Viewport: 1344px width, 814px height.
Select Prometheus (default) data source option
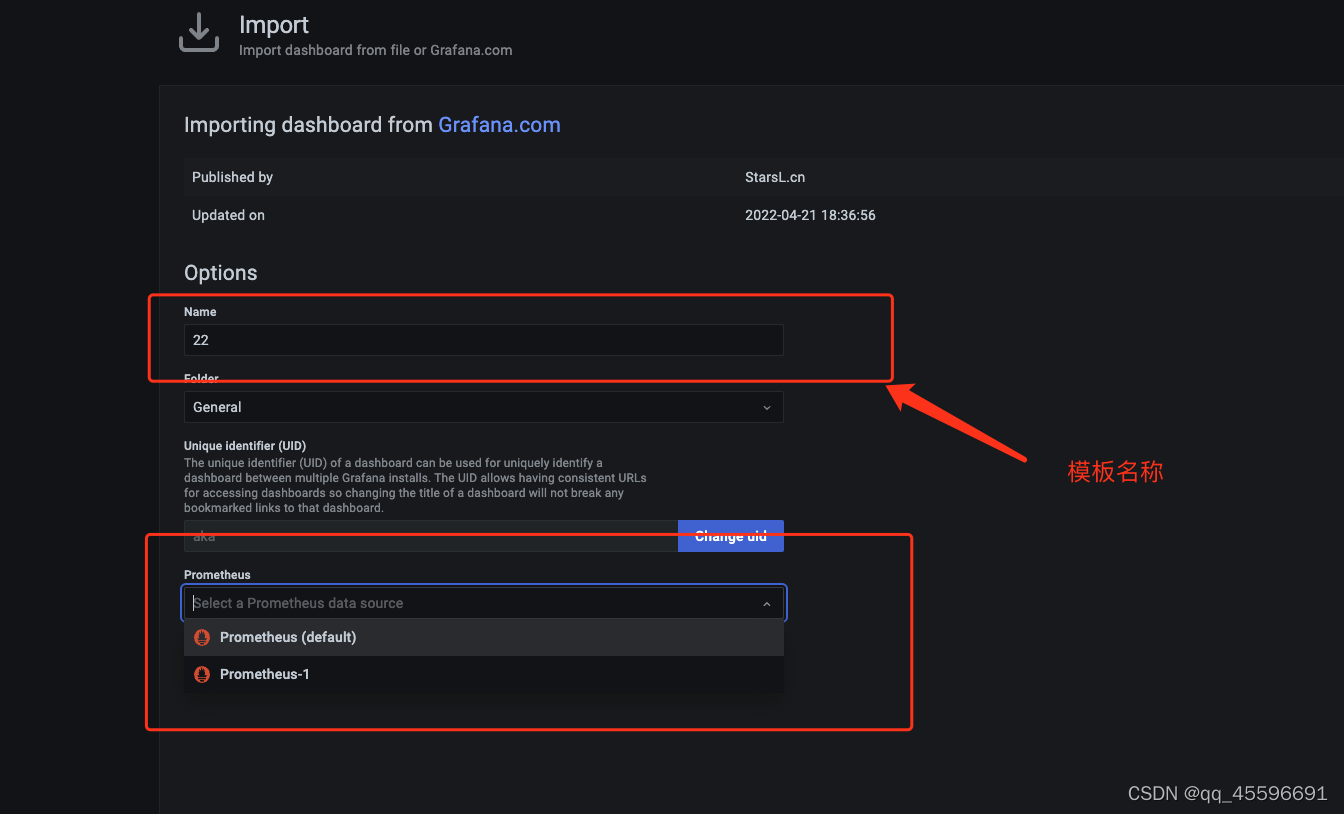click(x=483, y=637)
